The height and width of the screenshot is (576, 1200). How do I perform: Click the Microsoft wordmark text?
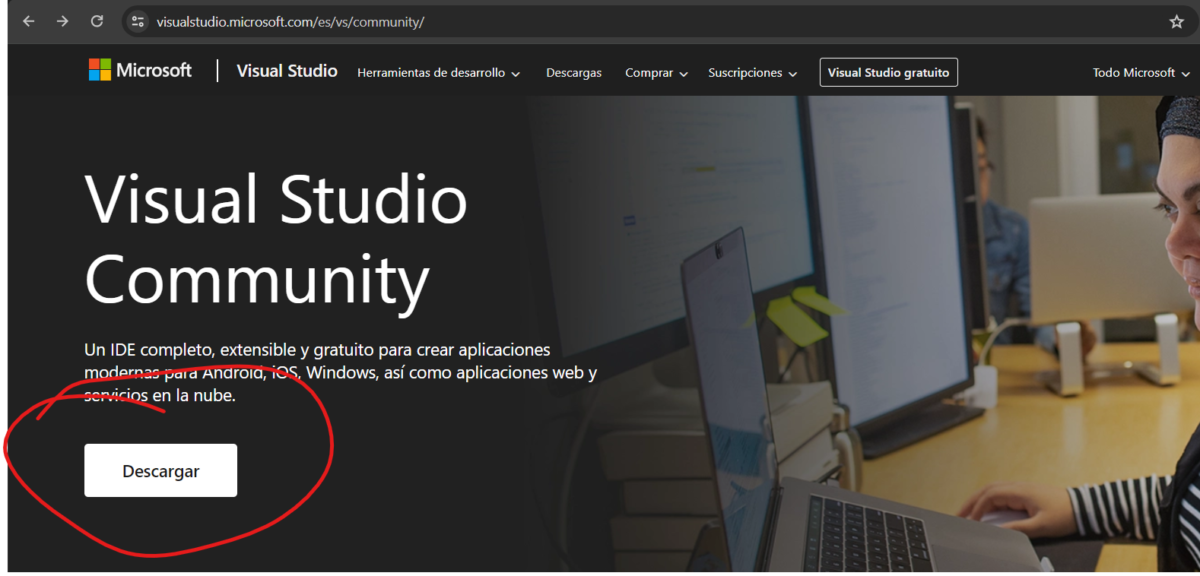pyautogui.click(x=154, y=70)
